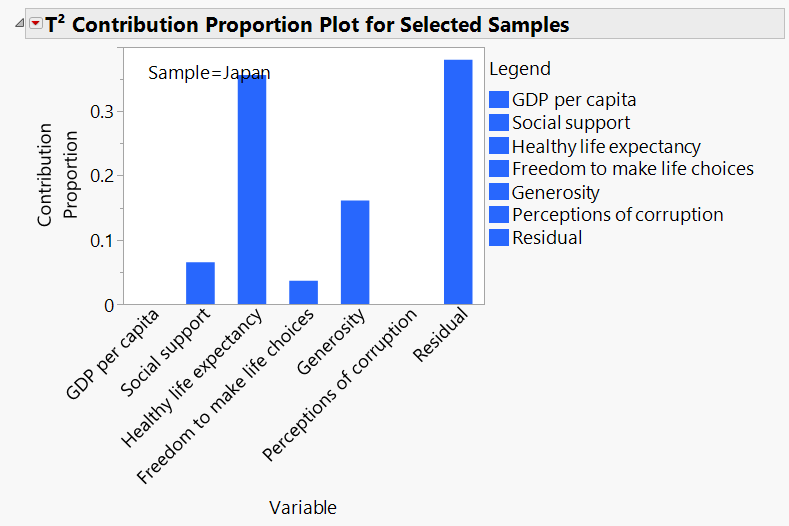Click the Legend title text

(x=519, y=69)
